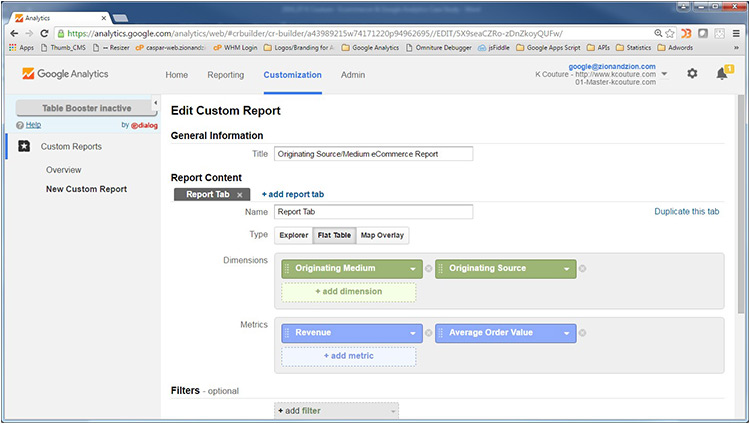Open Originating Source dropdown arrow
The width and height of the screenshot is (750, 425).
coord(566,269)
